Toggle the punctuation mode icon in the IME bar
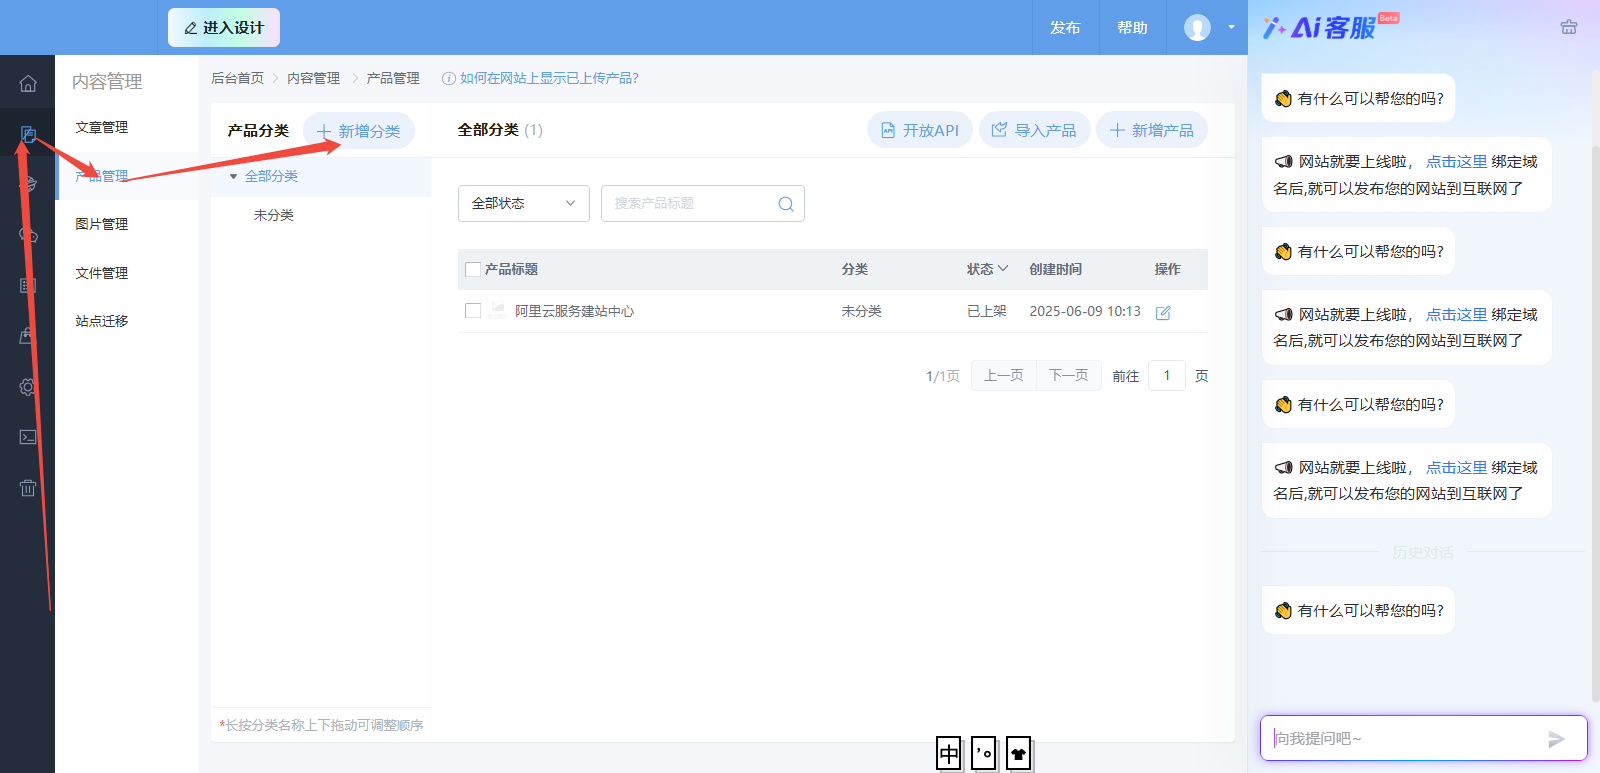Screen dimensions: 1600x773 pos(984,754)
